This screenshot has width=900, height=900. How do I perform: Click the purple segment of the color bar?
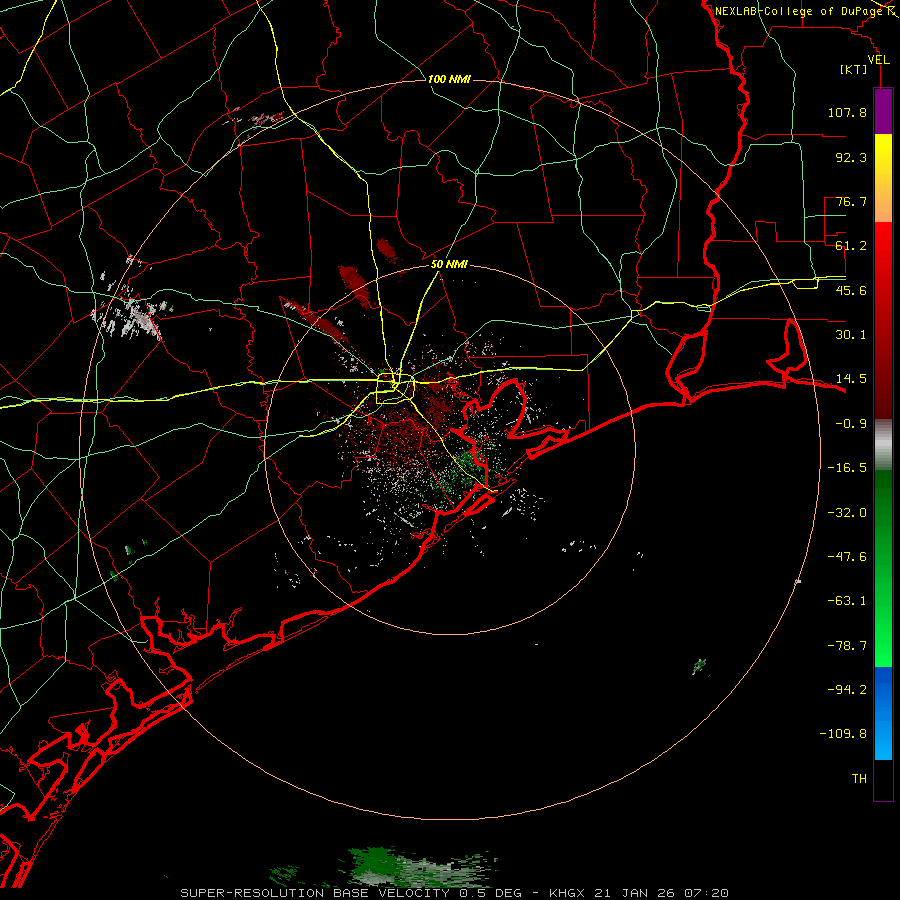(883, 111)
